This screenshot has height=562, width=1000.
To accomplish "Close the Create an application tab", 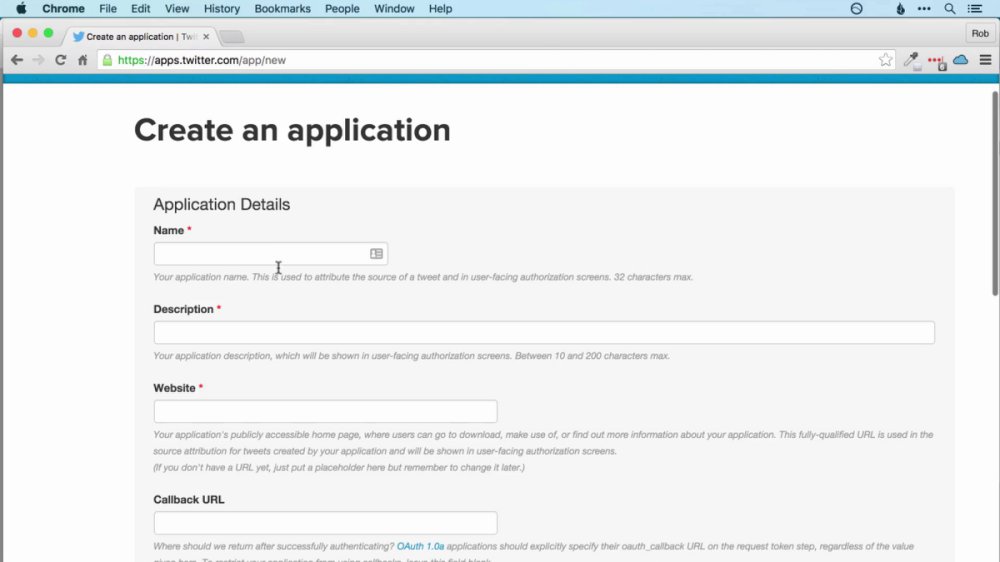I will pos(206,37).
